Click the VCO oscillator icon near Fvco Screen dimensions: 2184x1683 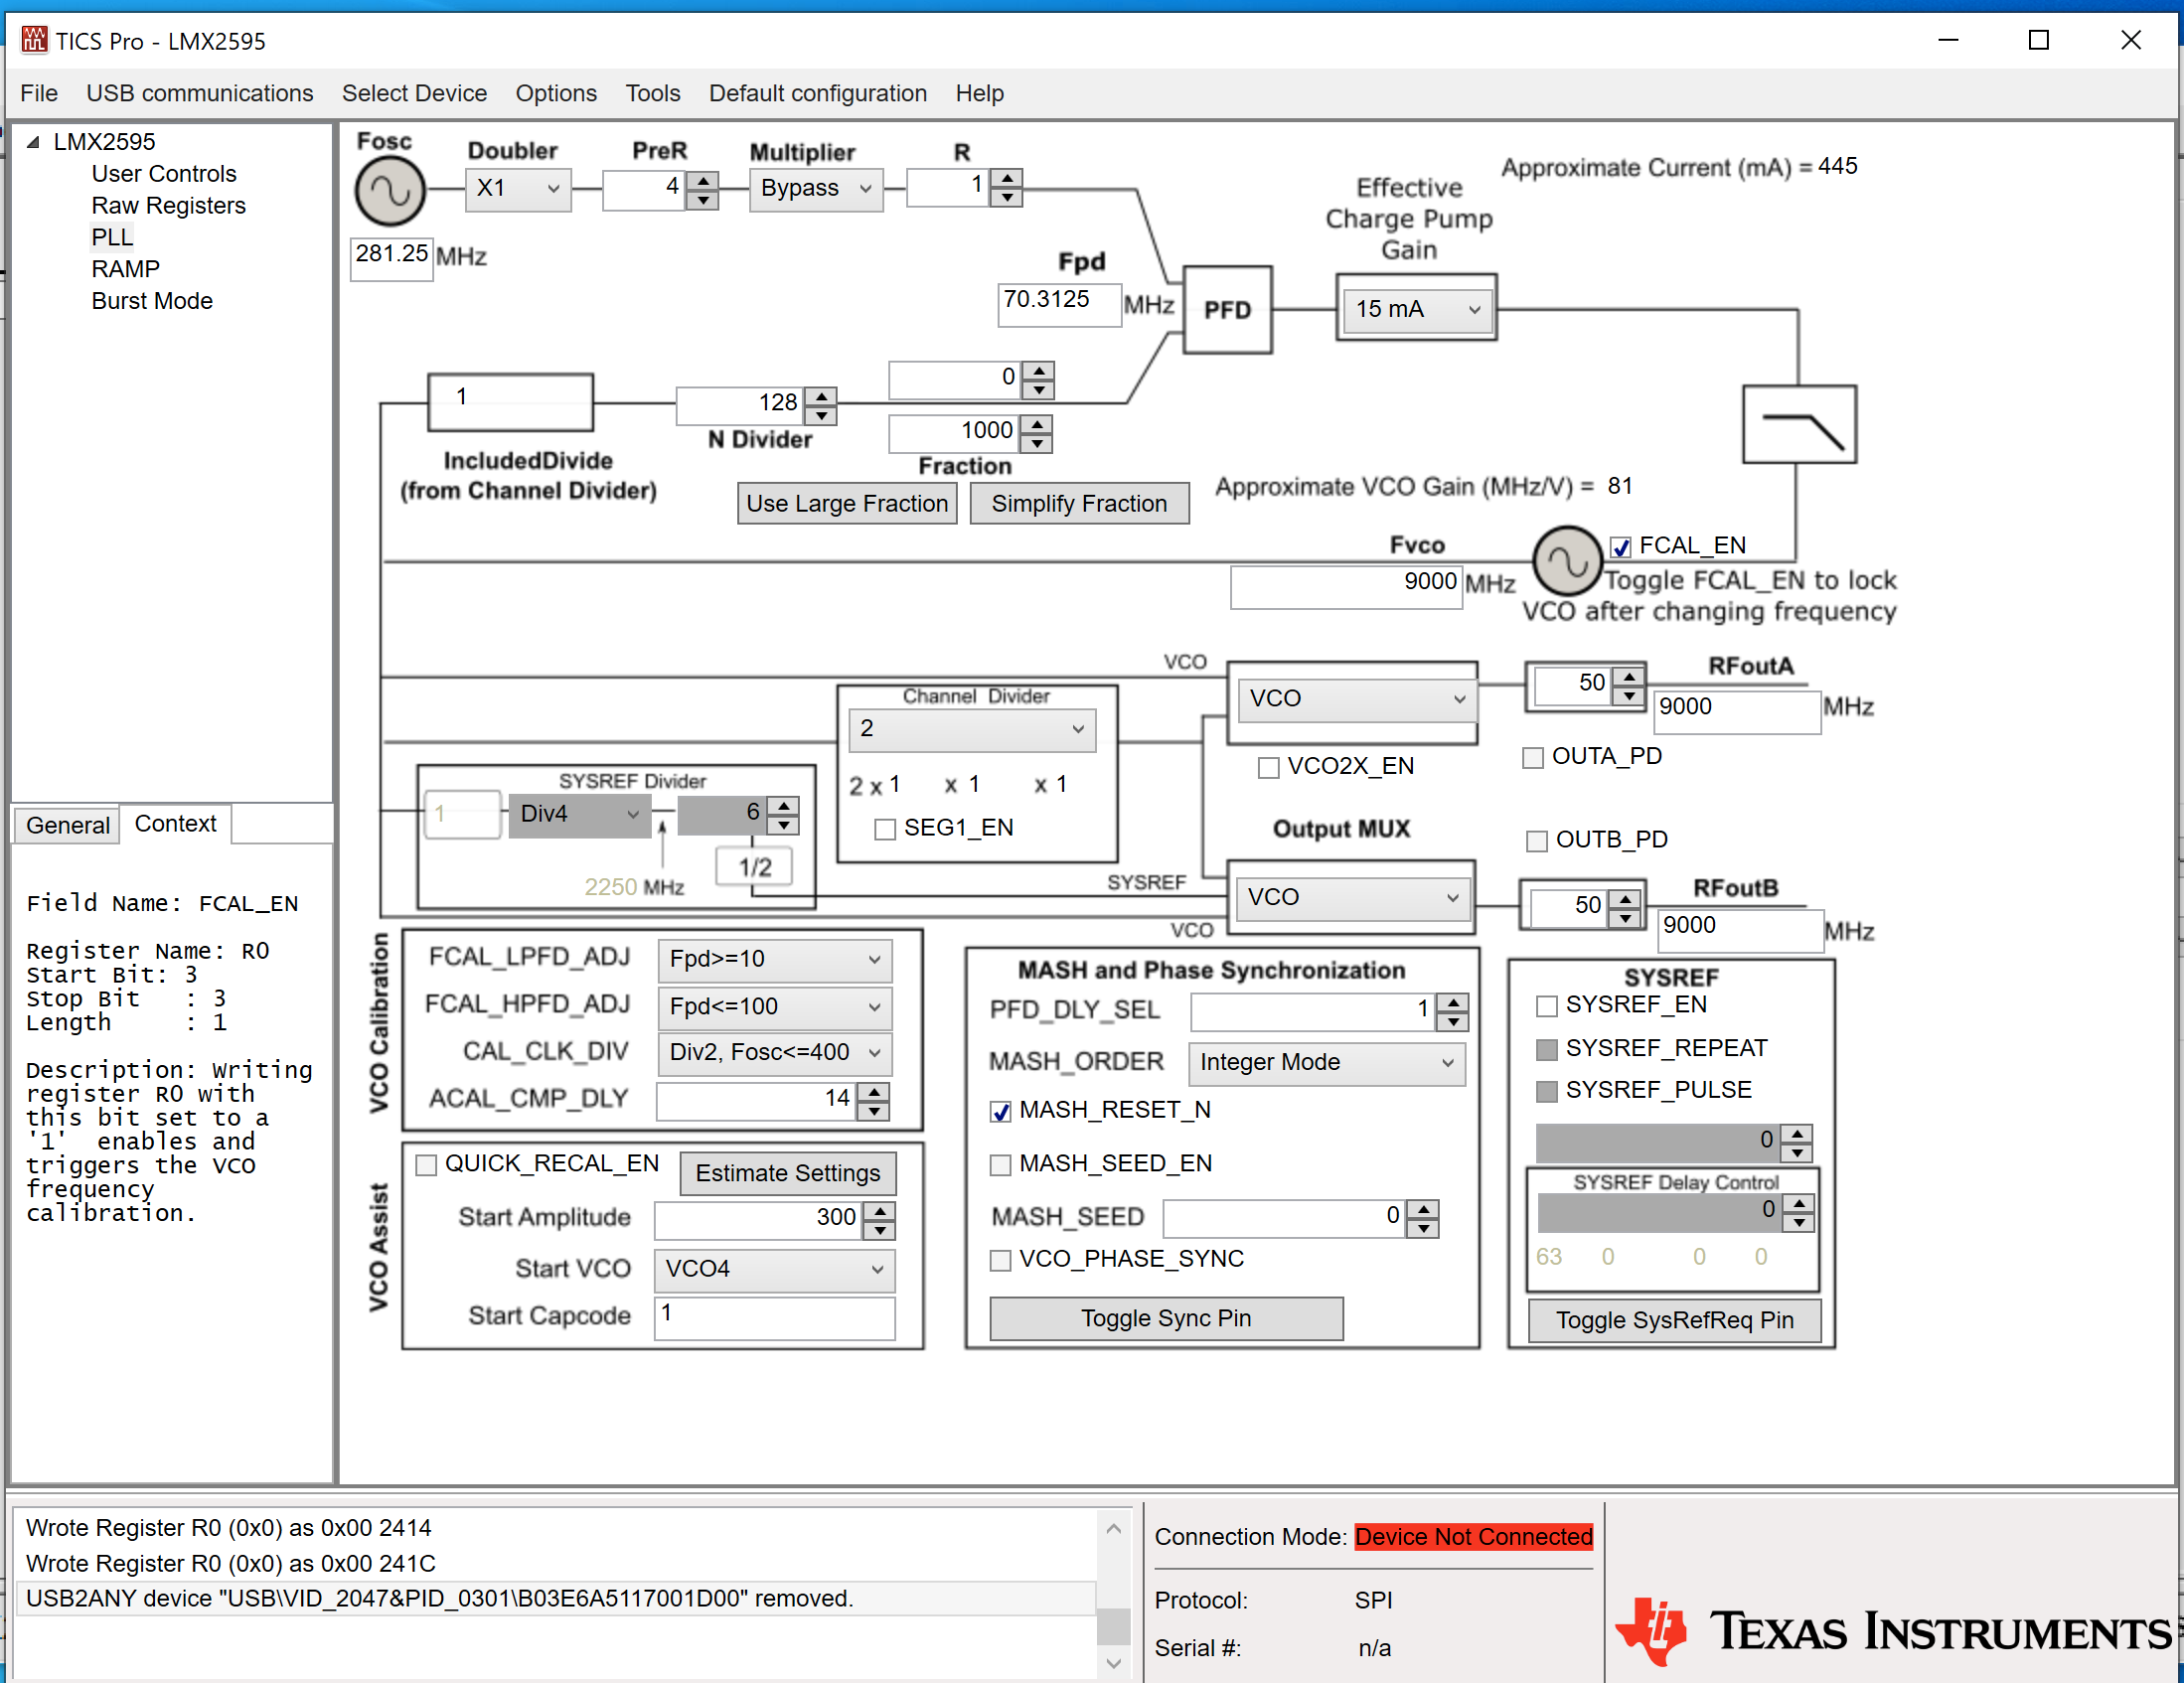[x=1567, y=561]
